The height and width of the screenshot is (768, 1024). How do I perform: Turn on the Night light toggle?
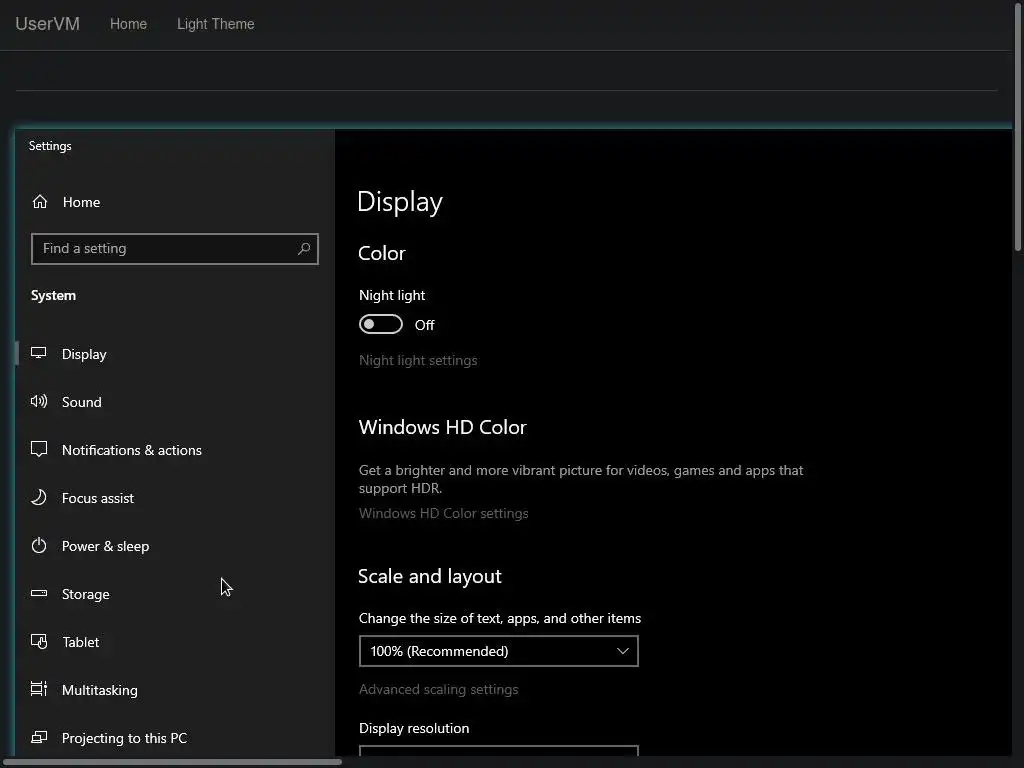381,325
